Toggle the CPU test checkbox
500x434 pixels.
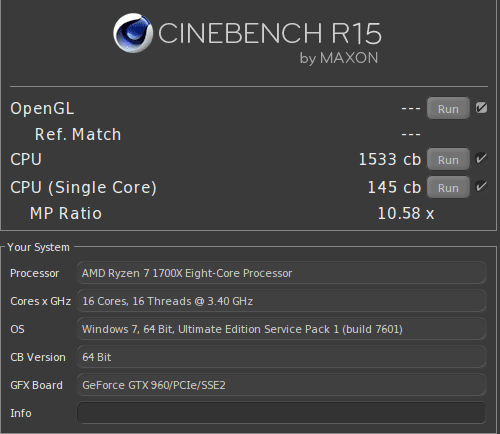click(481, 159)
